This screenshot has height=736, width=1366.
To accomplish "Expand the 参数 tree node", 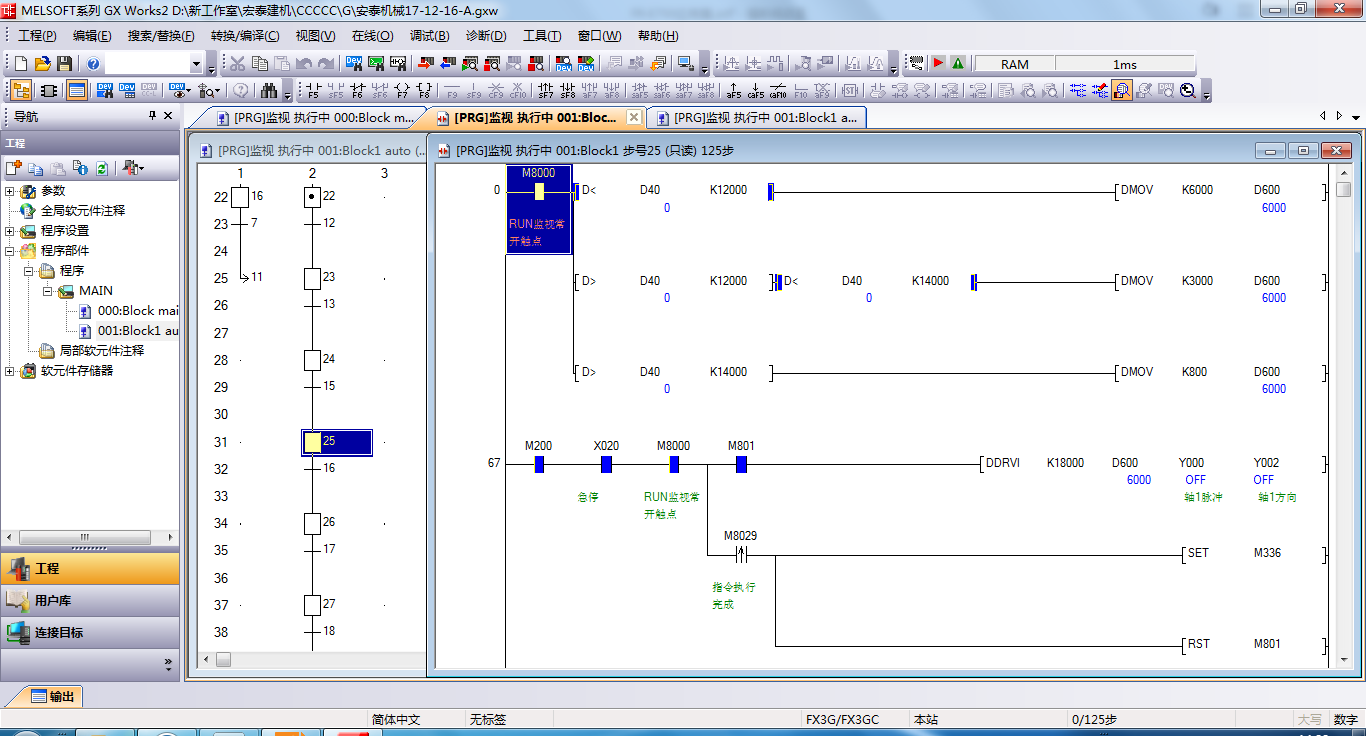I will click(x=10, y=191).
